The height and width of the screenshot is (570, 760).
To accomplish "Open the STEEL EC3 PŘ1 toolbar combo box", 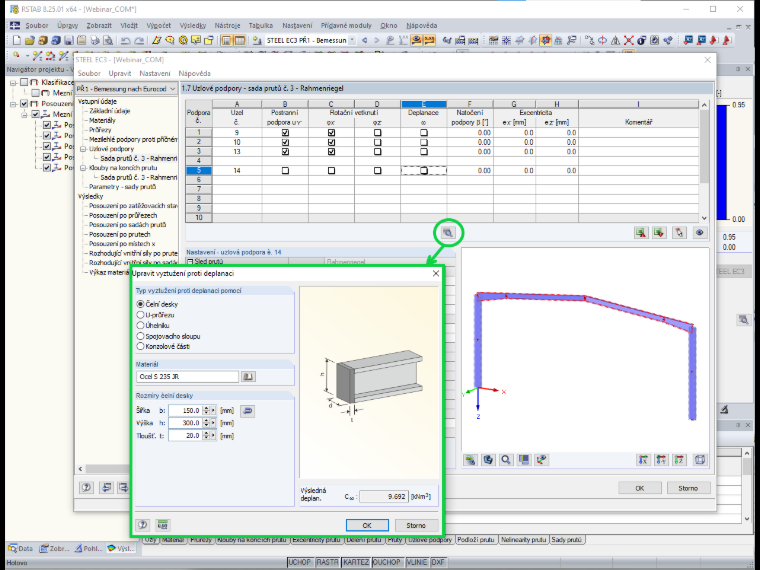I will (x=352, y=40).
